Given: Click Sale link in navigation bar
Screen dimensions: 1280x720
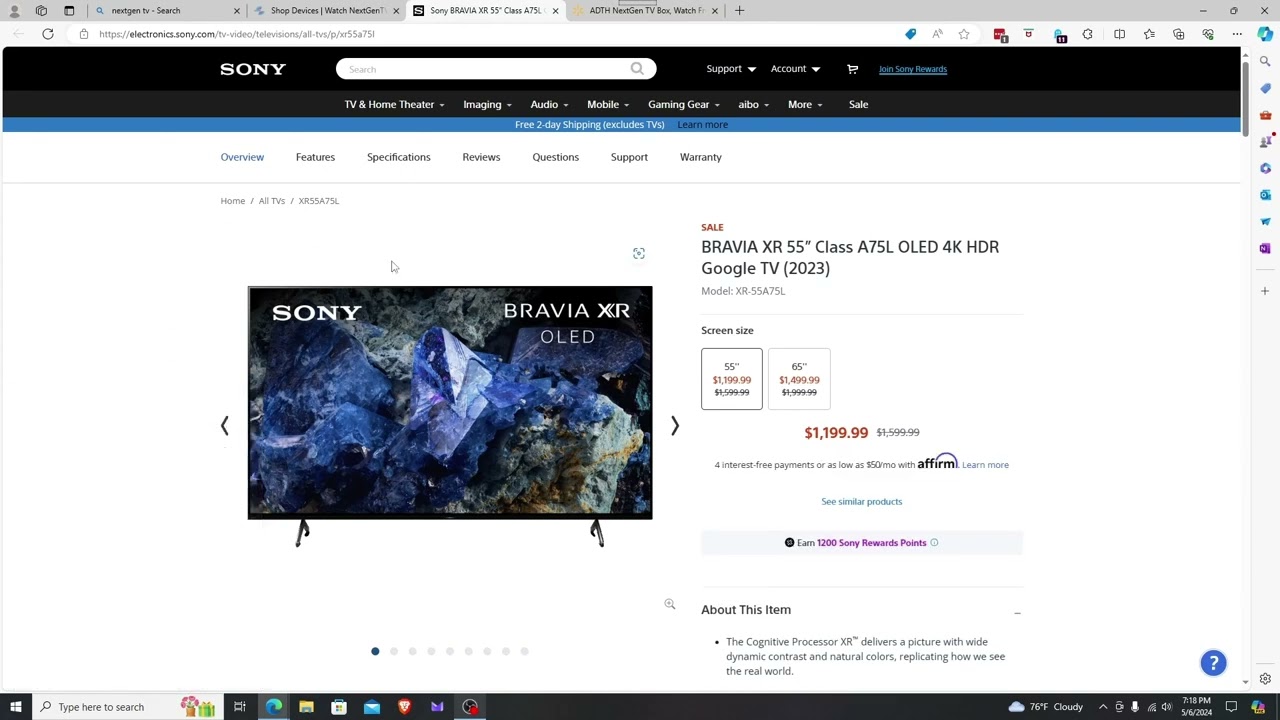Looking at the screenshot, I should pyautogui.click(x=858, y=104).
